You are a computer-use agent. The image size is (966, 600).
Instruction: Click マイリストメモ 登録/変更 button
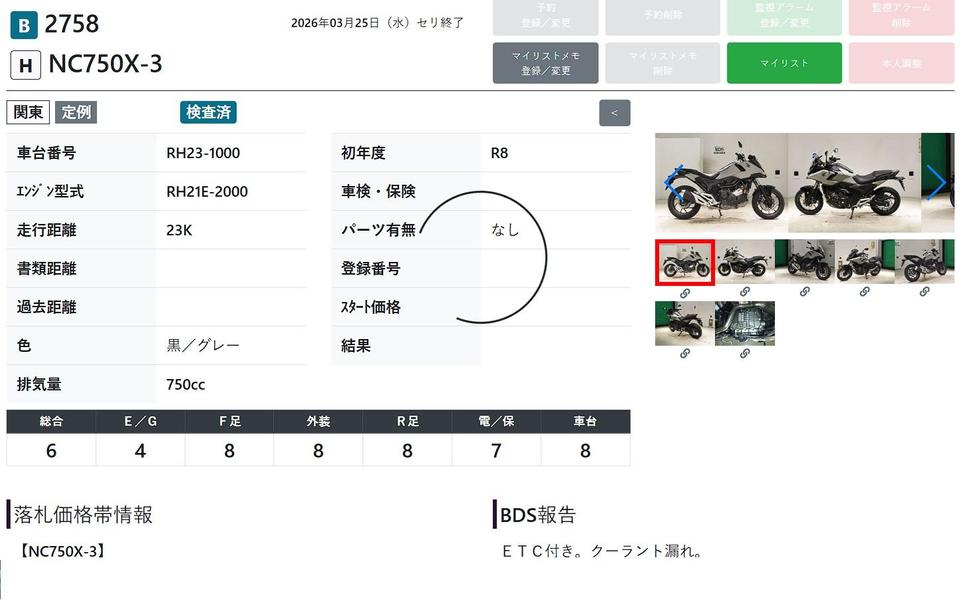545,63
